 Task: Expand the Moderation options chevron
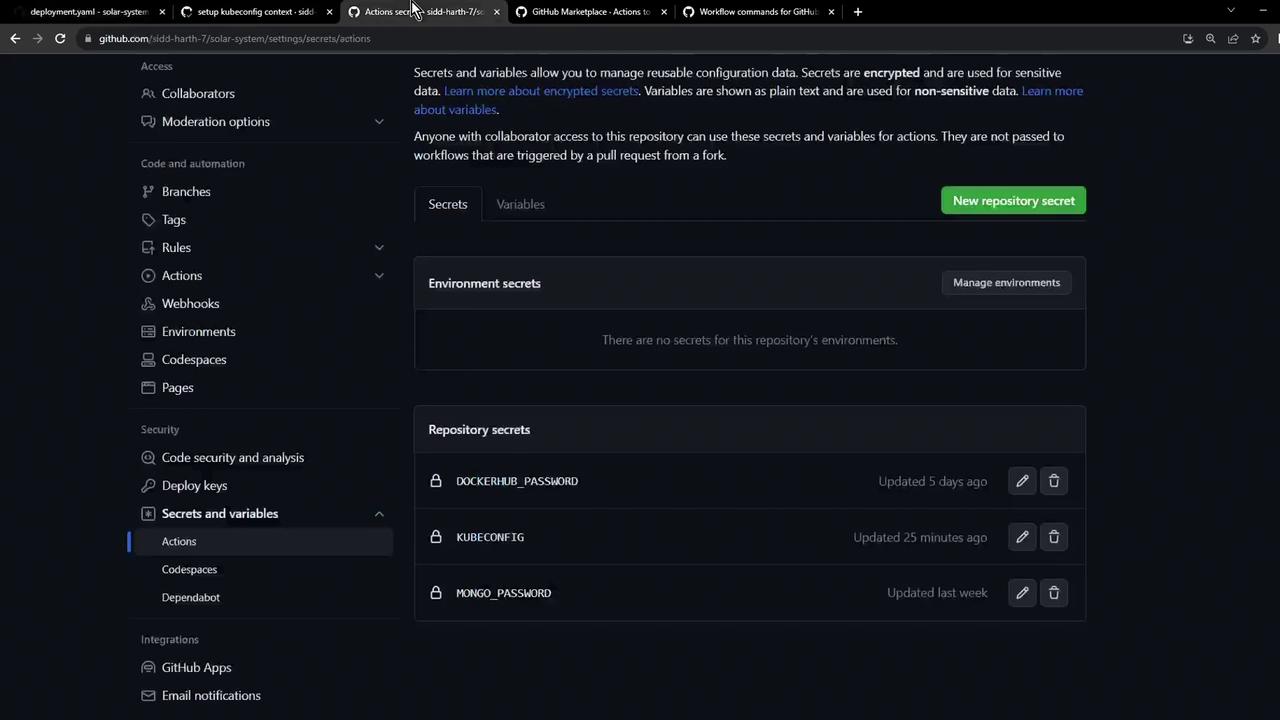379,122
